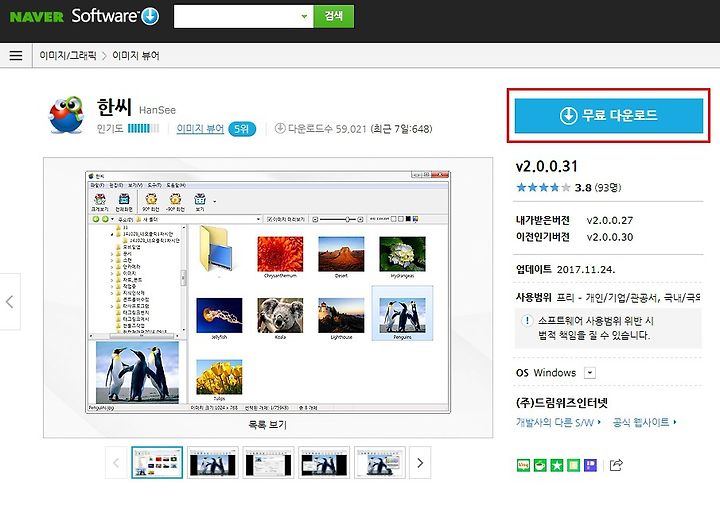The height and width of the screenshot is (505, 720).
Task: Click the 목록 보기 caption
Action: (268, 425)
